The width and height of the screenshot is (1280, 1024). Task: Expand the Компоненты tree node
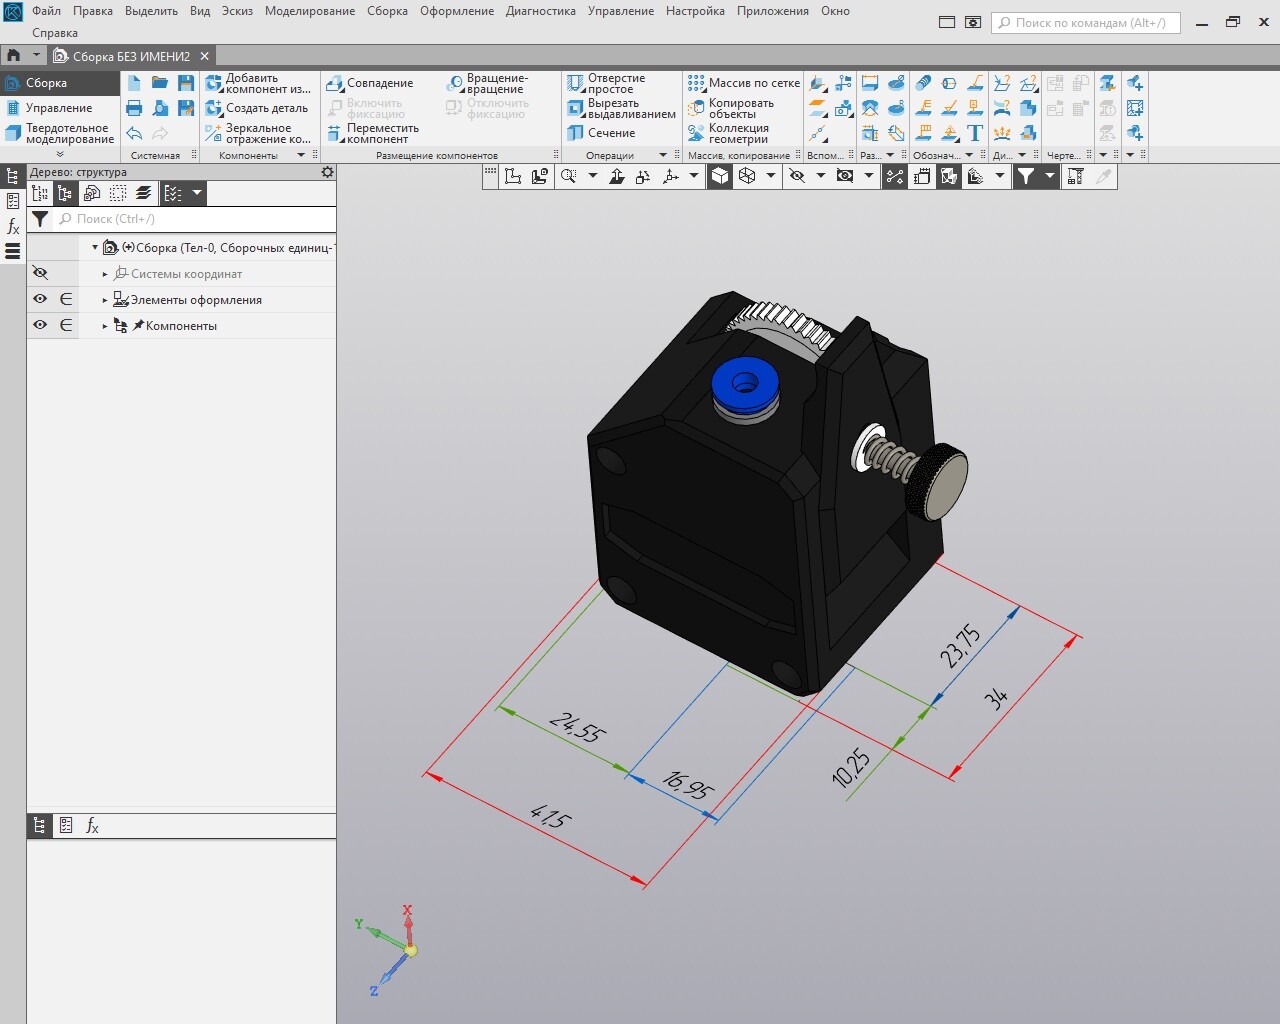(x=105, y=326)
